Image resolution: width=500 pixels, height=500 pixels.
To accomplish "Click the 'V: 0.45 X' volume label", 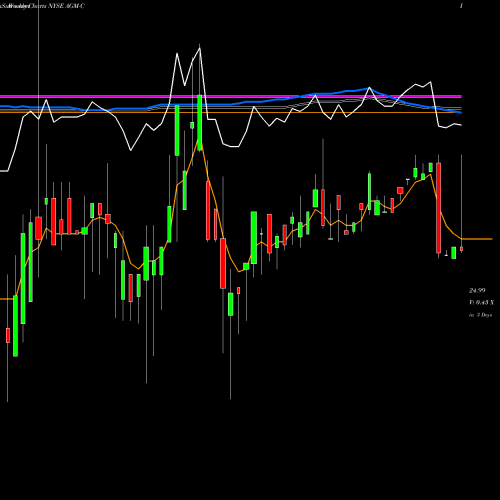I will 482,303.
